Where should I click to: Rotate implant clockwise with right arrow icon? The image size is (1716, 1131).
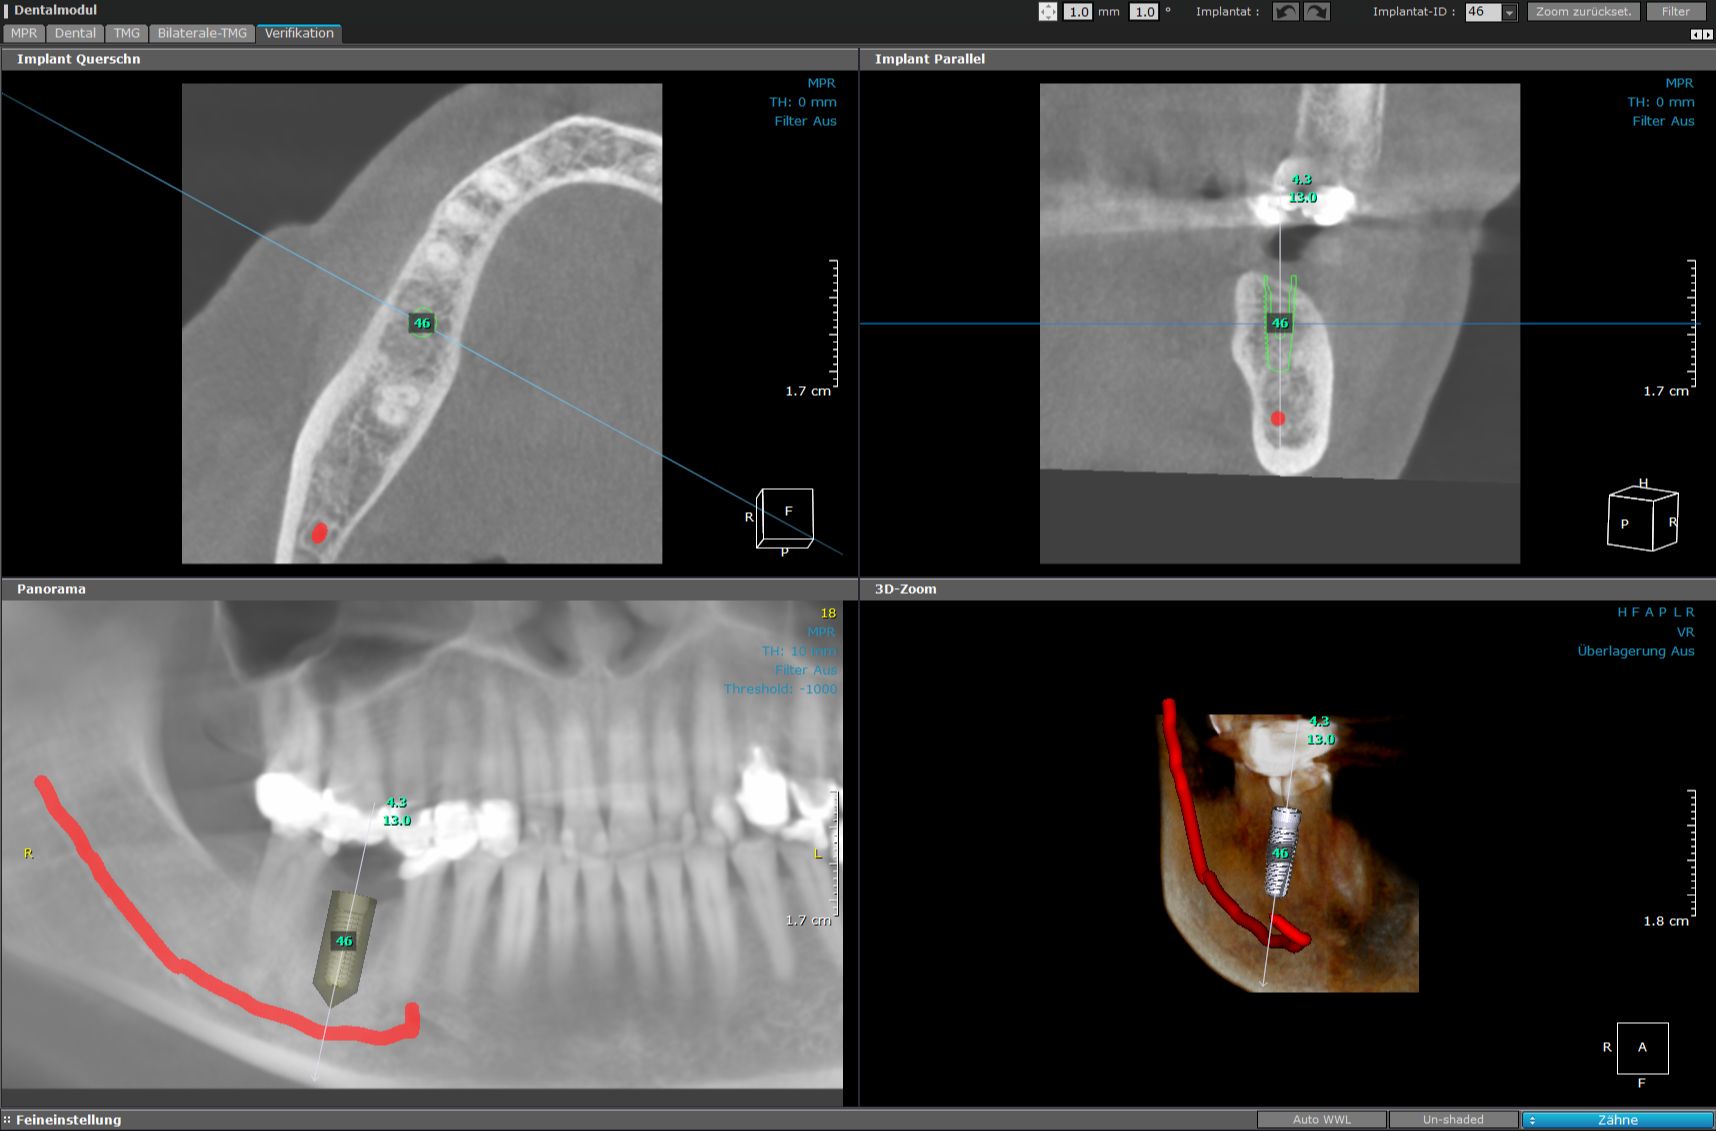pos(1317,12)
